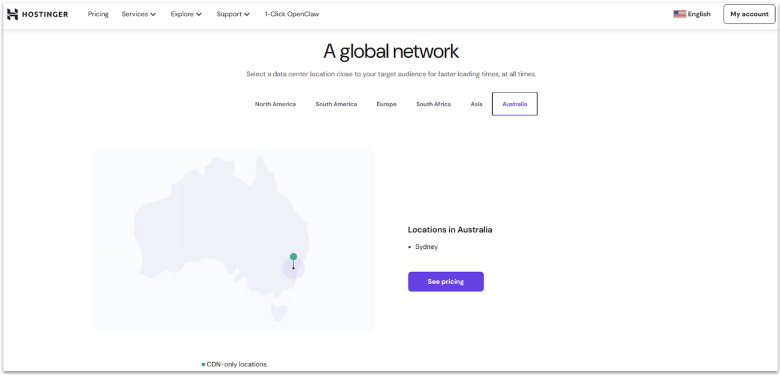780x375 pixels.
Task: Expand the Explore dropdown menu
Action: (186, 14)
